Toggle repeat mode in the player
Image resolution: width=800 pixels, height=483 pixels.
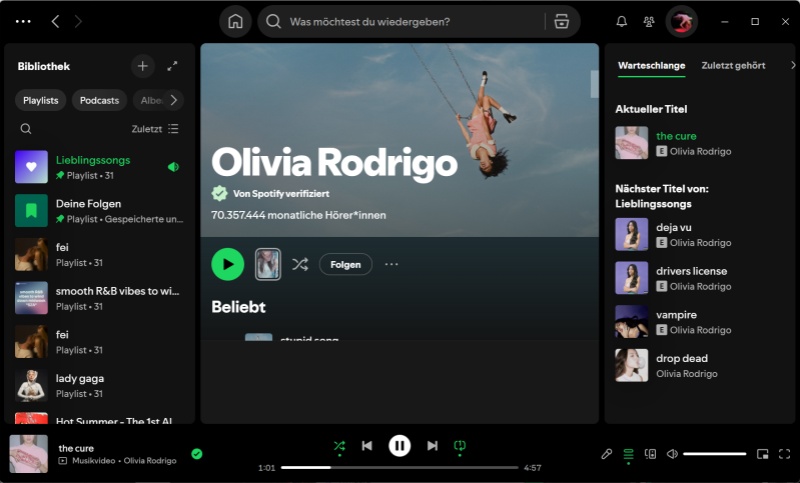click(460, 446)
